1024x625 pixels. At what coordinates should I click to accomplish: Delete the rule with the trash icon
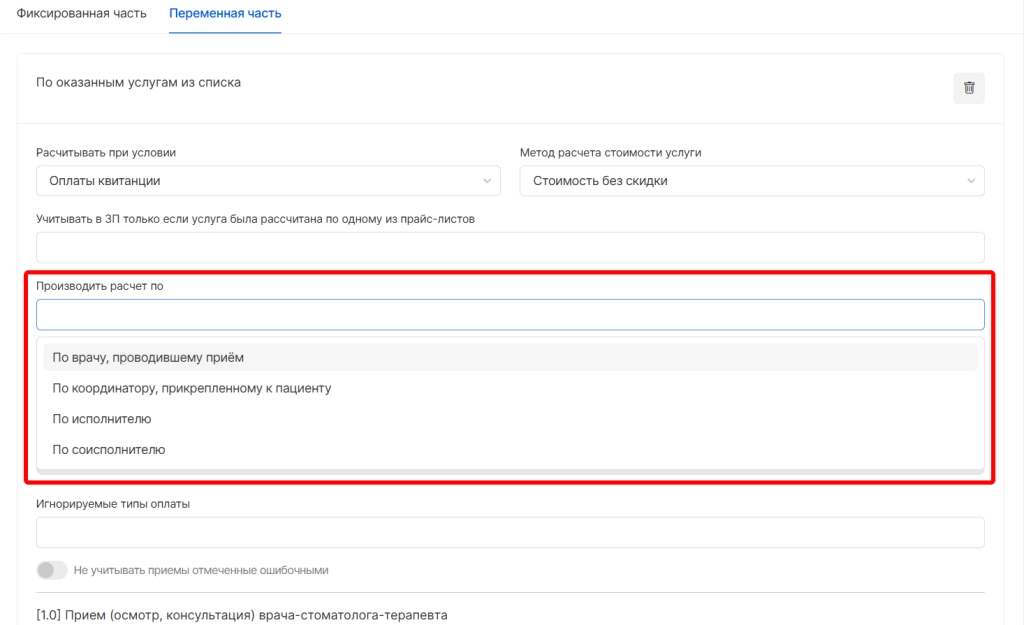click(968, 88)
